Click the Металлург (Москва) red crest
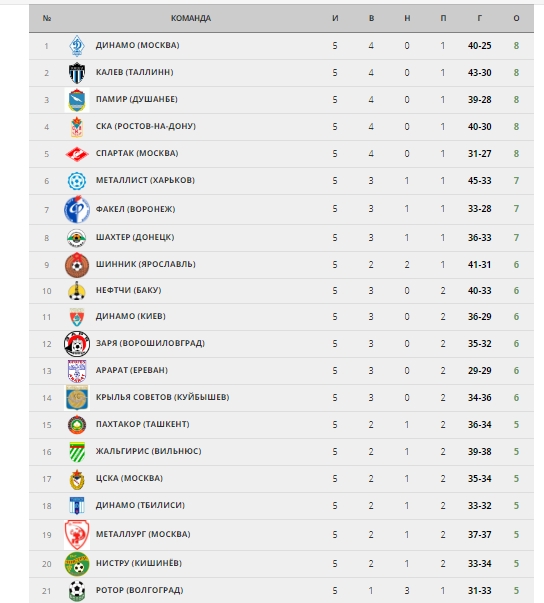Screen dimensions: 544x603 click(x=77, y=535)
